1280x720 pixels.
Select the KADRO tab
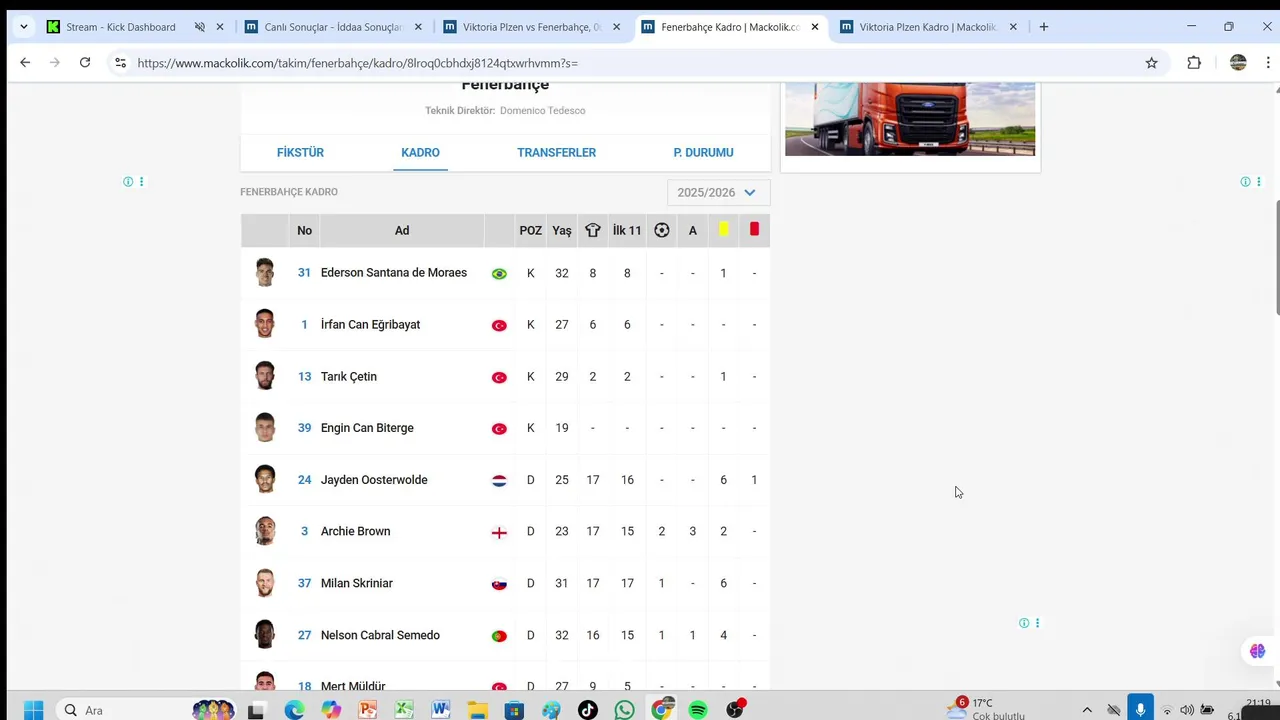420,152
